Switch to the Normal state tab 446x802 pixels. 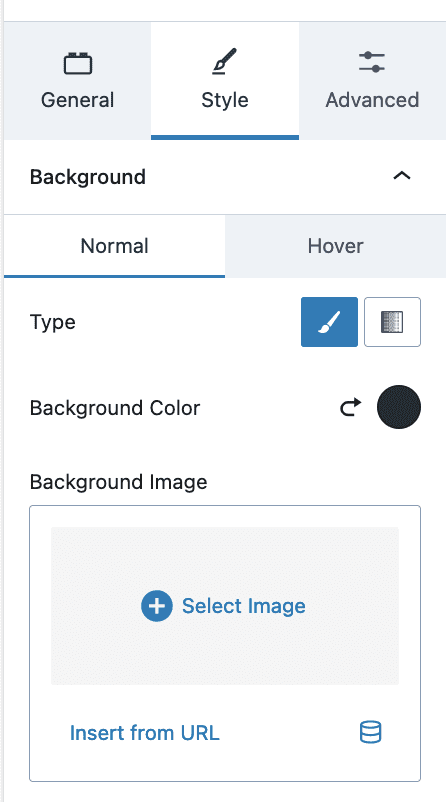click(115, 246)
